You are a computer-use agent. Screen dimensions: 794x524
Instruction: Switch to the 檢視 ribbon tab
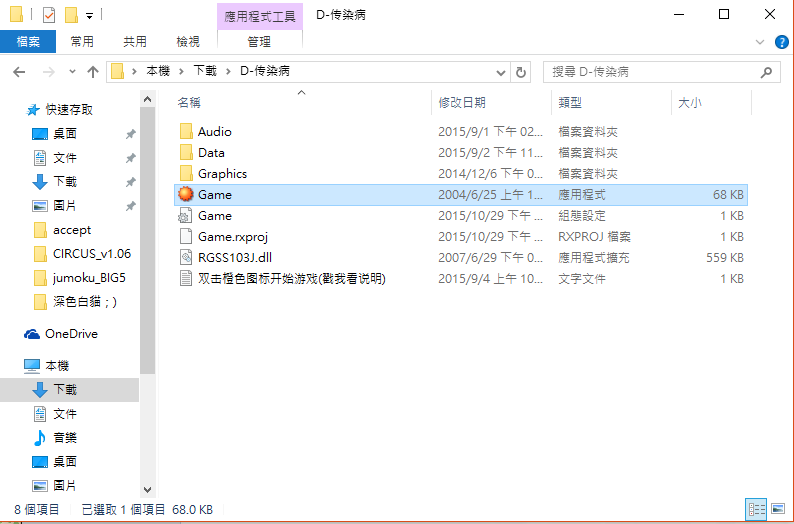pyautogui.click(x=188, y=42)
